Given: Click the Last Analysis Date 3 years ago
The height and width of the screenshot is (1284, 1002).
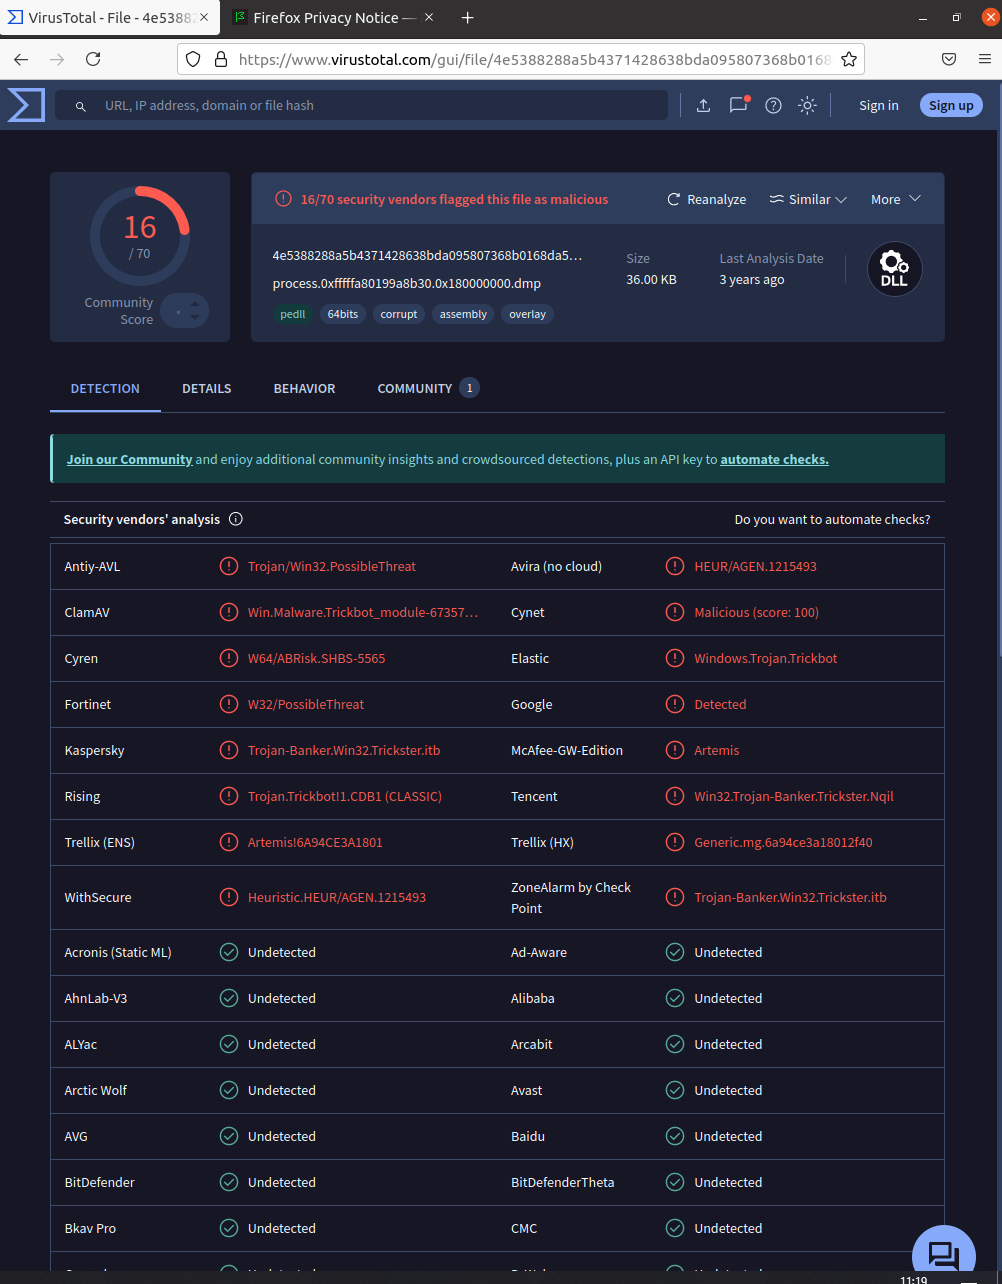Looking at the screenshot, I should (752, 280).
